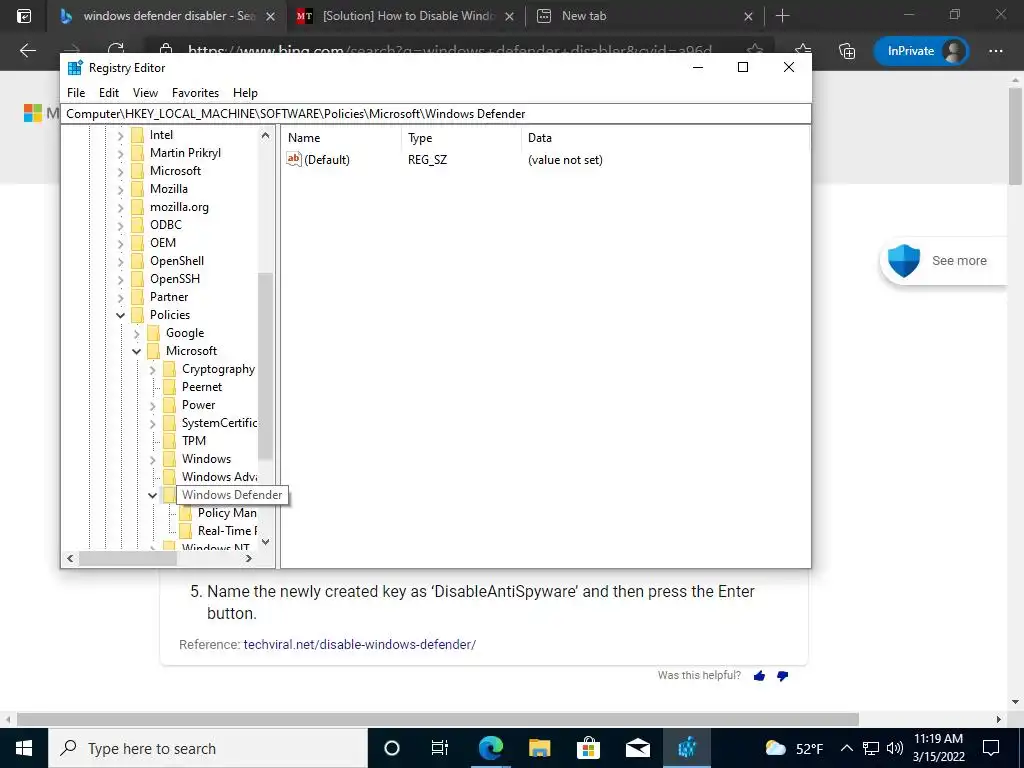1024x768 pixels.
Task: Open the notification center icon
Action: (991, 748)
